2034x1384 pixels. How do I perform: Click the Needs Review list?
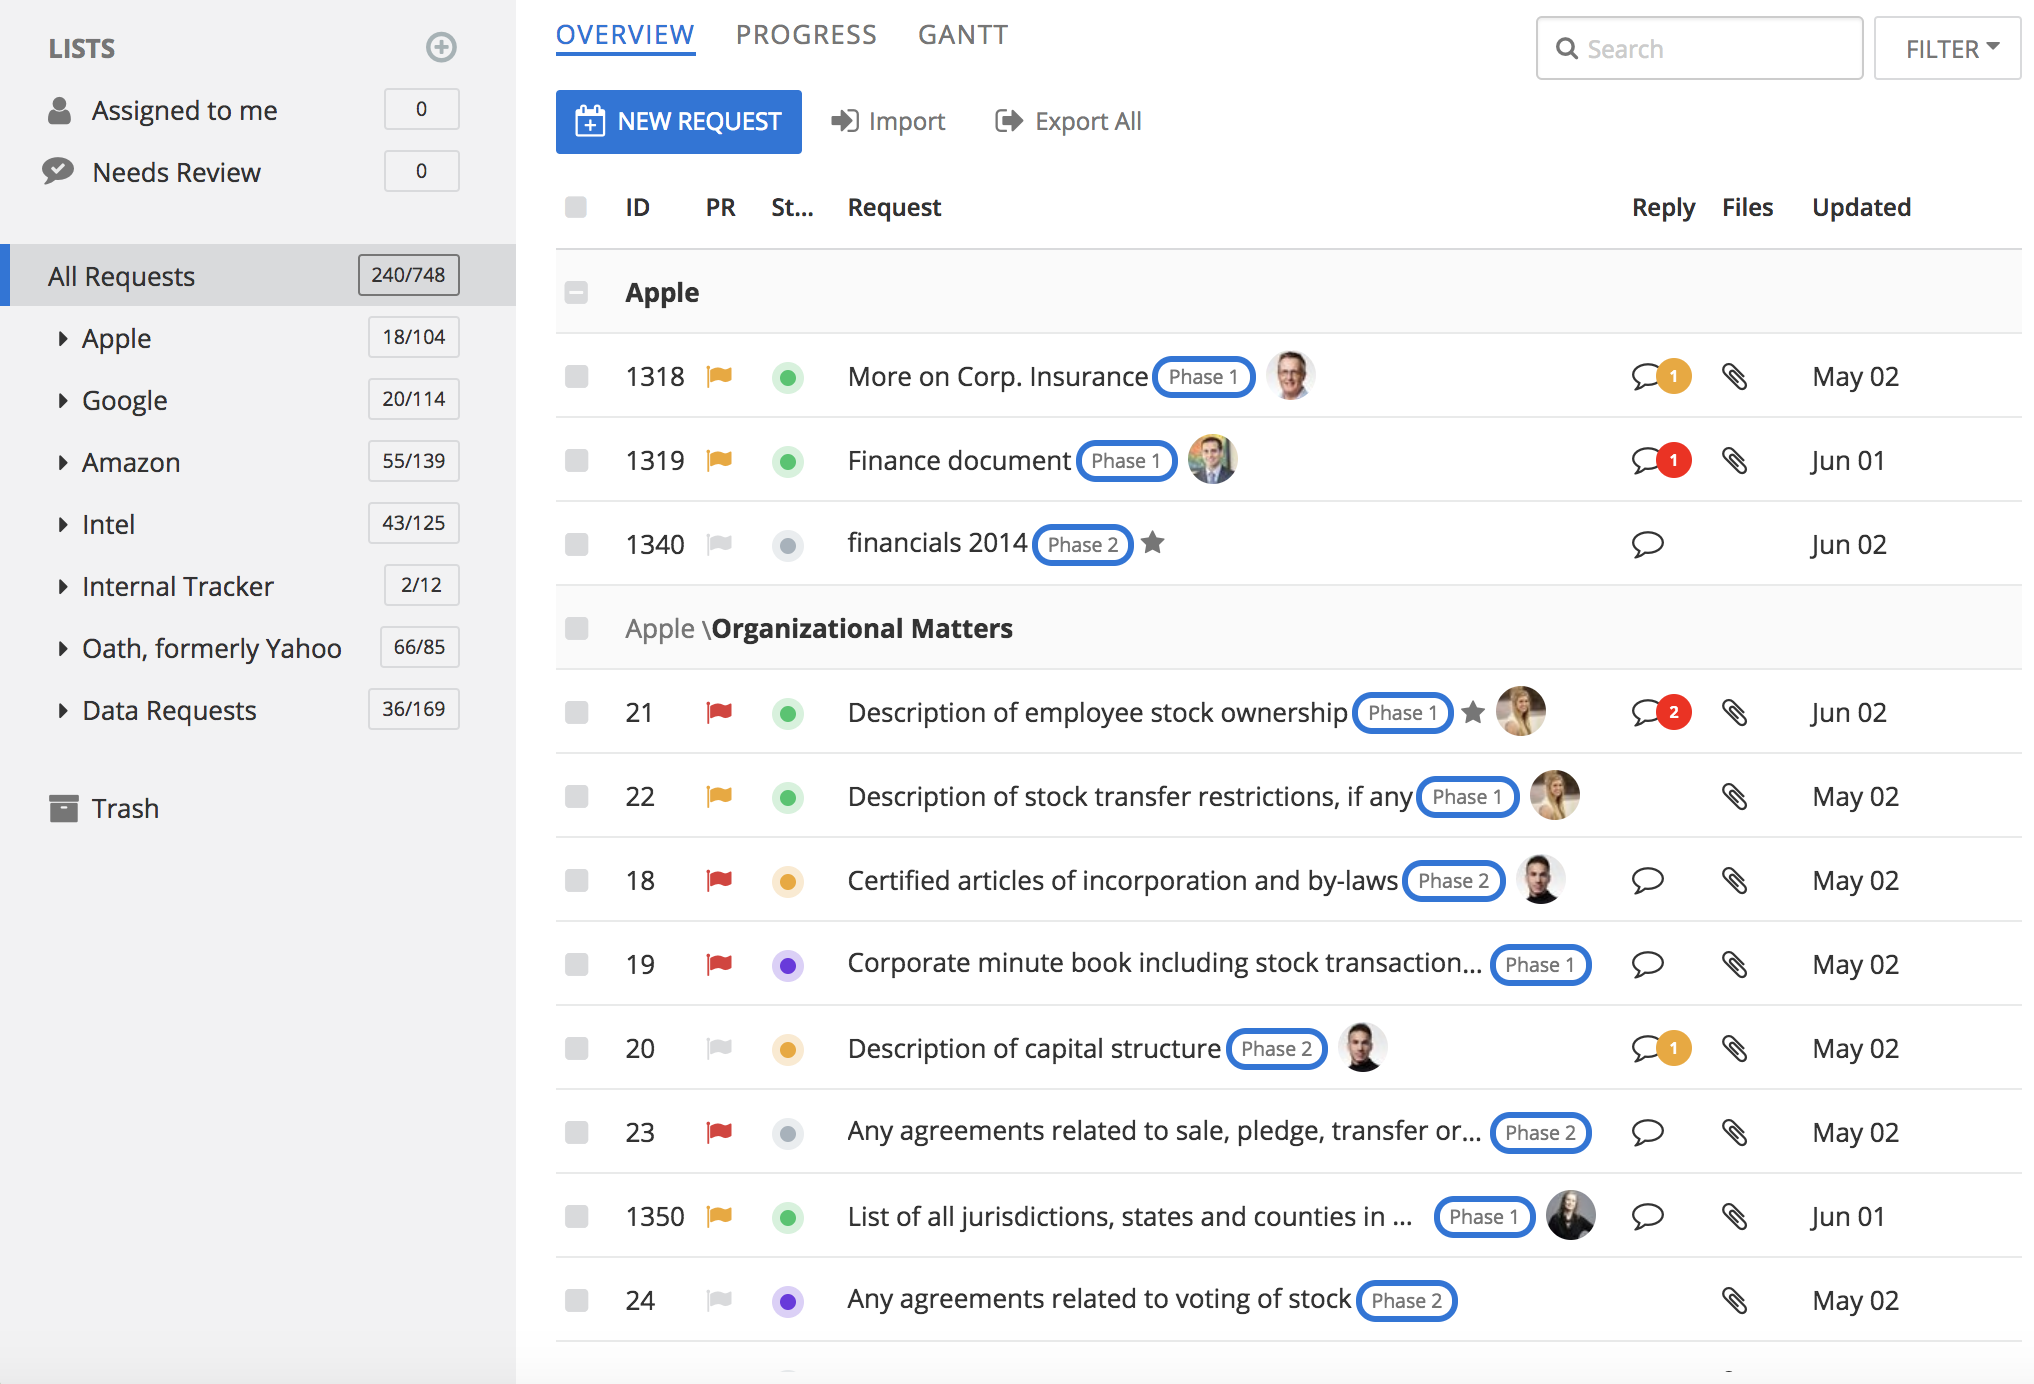[x=176, y=172]
